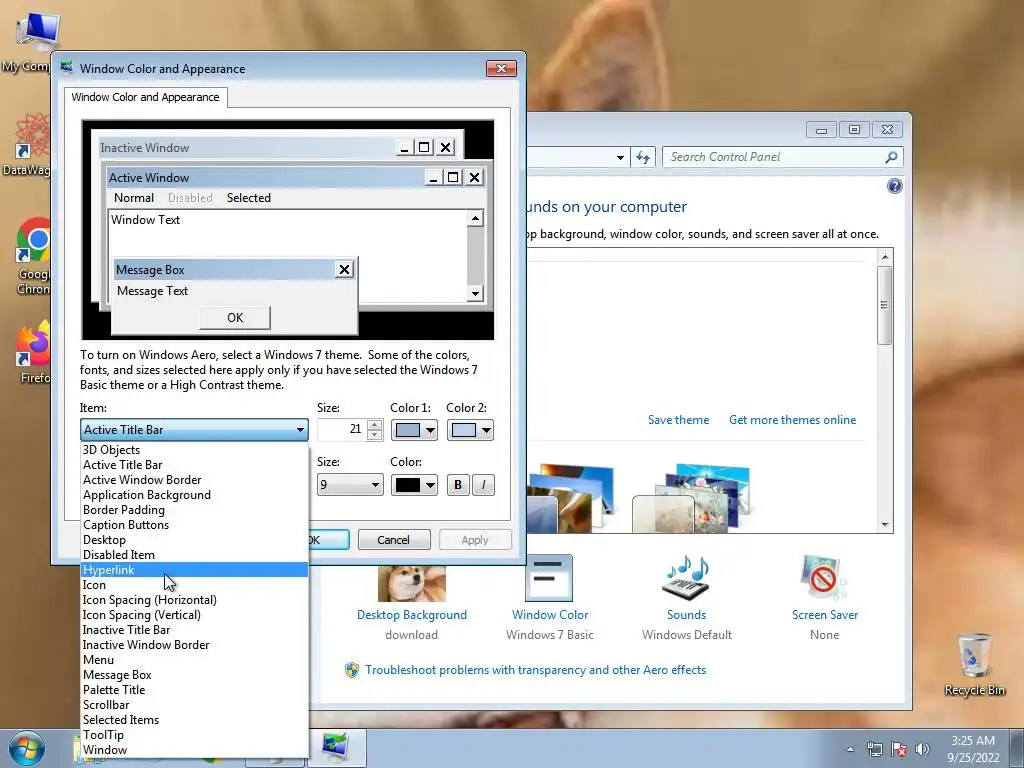Viewport: 1024px width, 768px height.
Task: Open the Color 2 swatch dropdown
Action: [470, 430]
